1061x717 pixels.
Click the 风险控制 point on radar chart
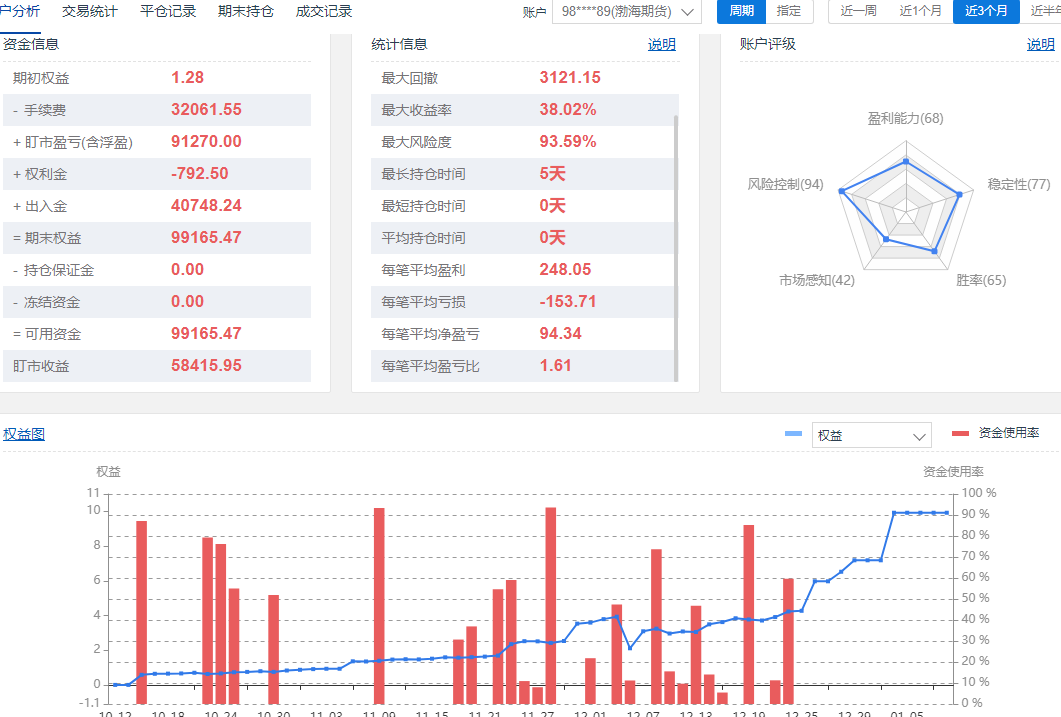[842, 190]
